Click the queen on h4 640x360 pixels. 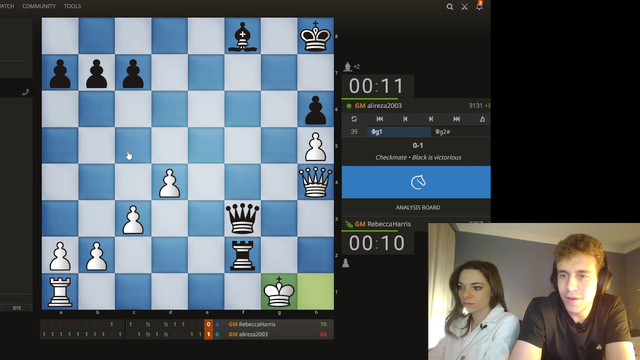point(316,182)
